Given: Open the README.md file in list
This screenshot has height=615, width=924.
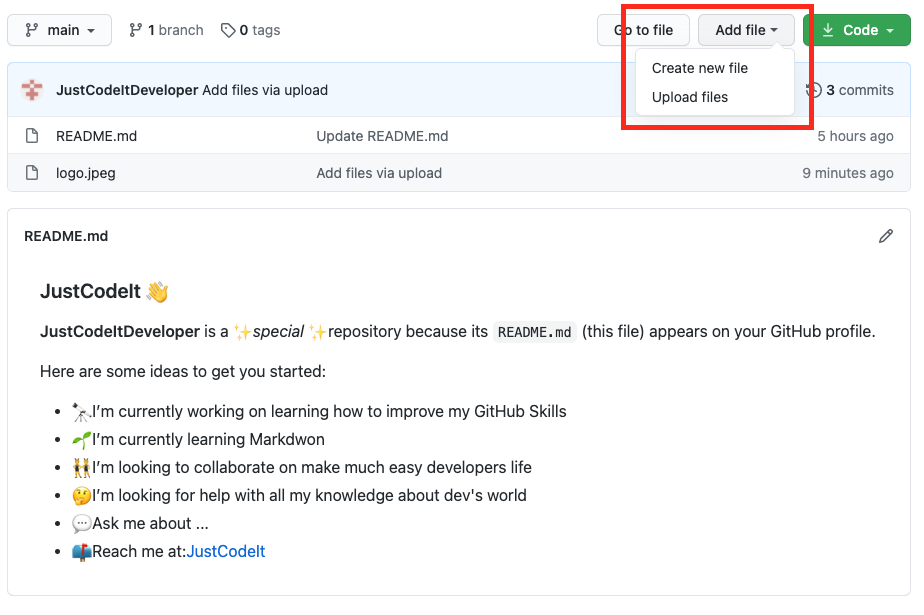Looking at the screenshot, I should click(x=97, y=136).
